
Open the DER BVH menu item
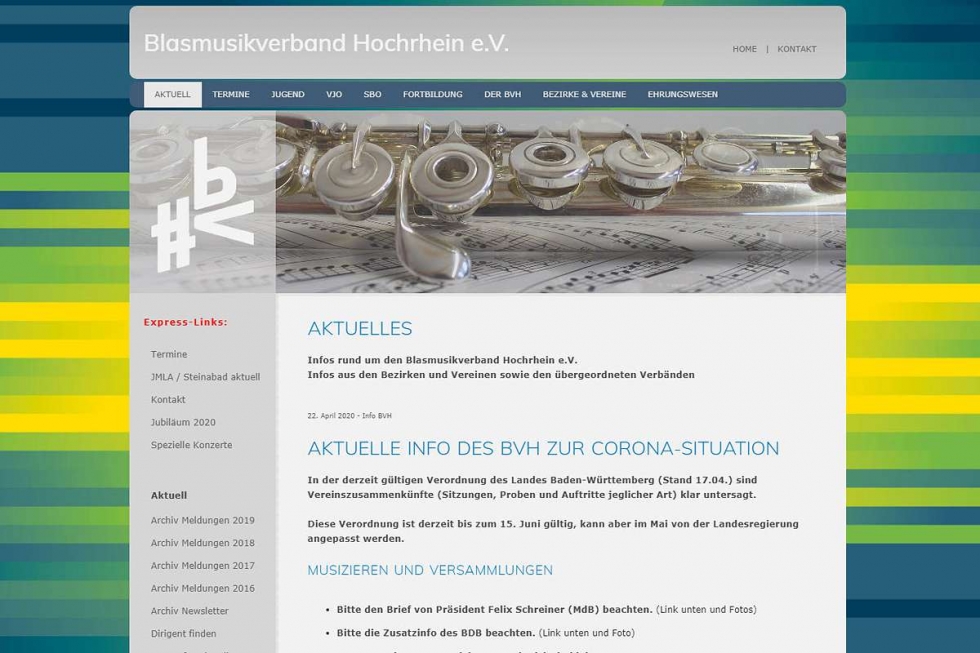click(x=502, y=94)
